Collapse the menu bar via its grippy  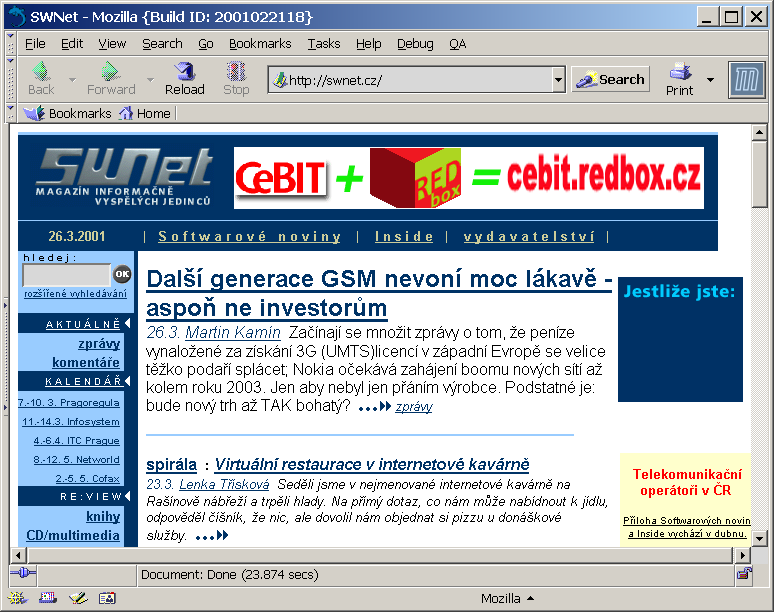point(10,43)
